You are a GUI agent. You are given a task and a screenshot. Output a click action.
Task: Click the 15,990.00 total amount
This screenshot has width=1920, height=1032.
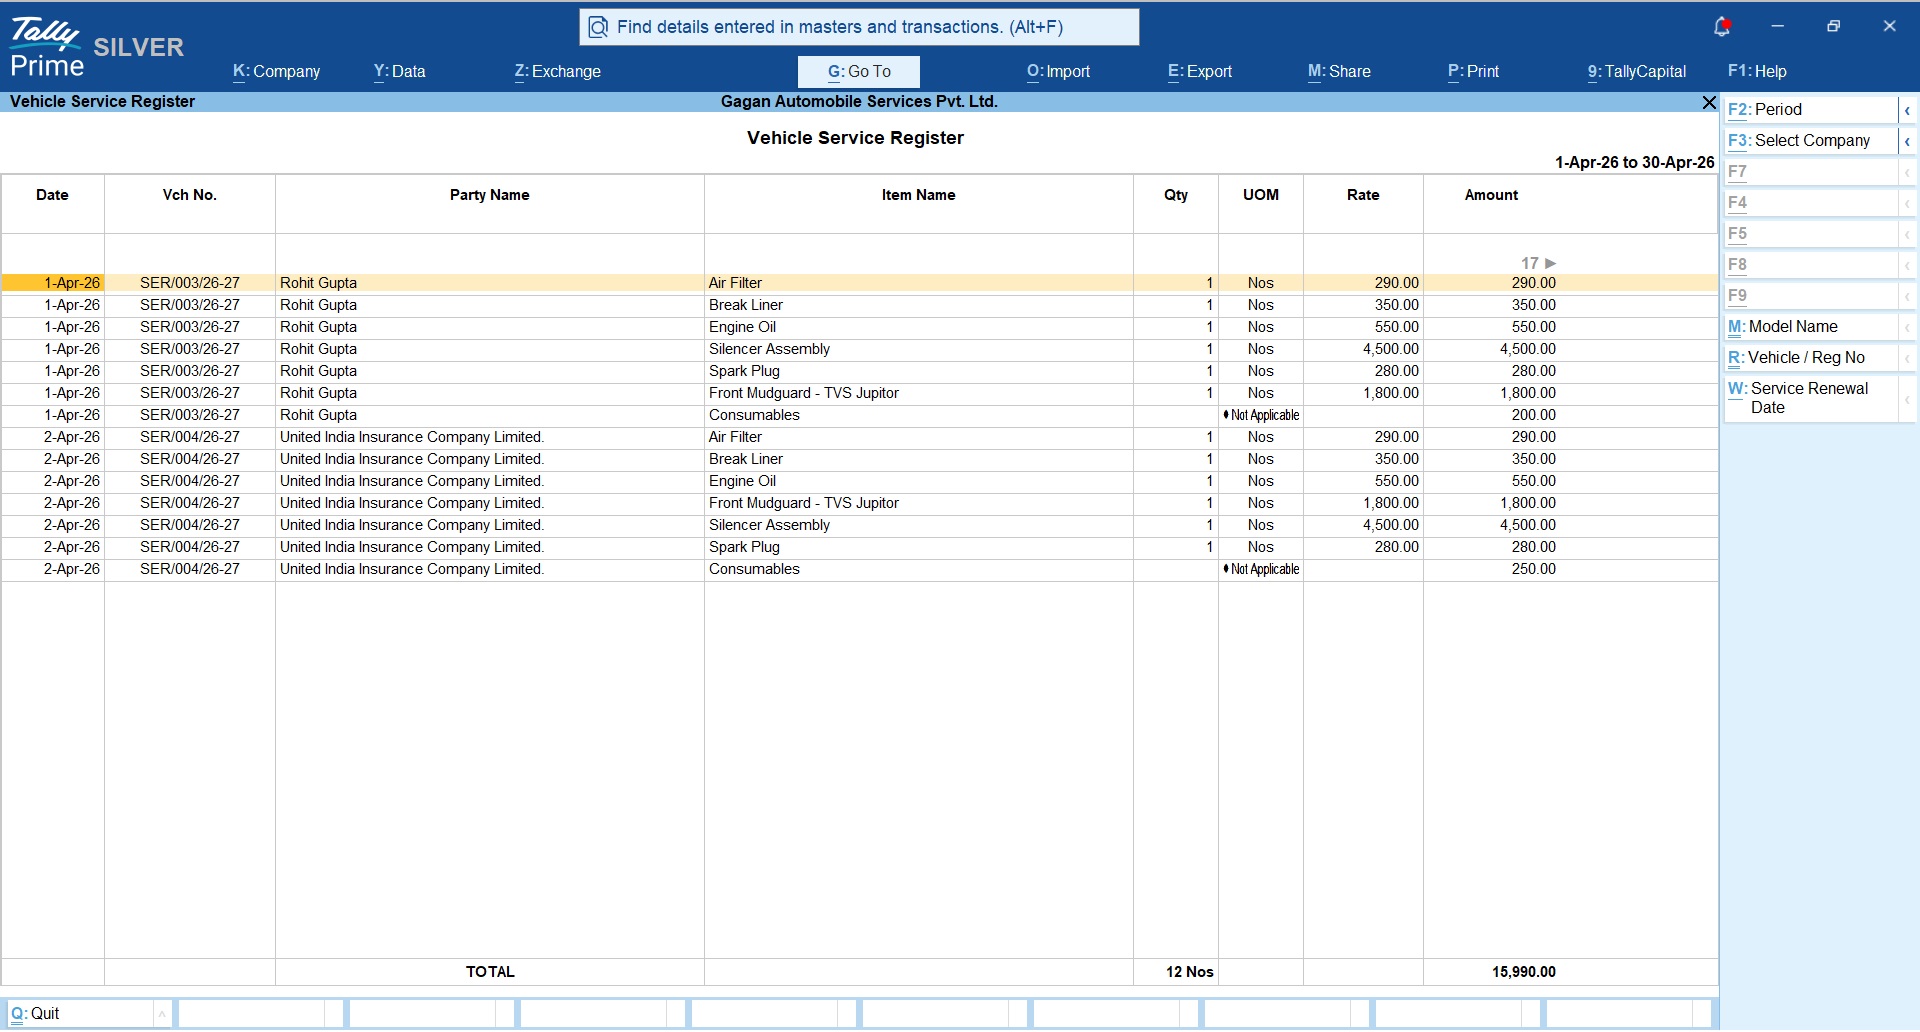[x=1524, y=972]
